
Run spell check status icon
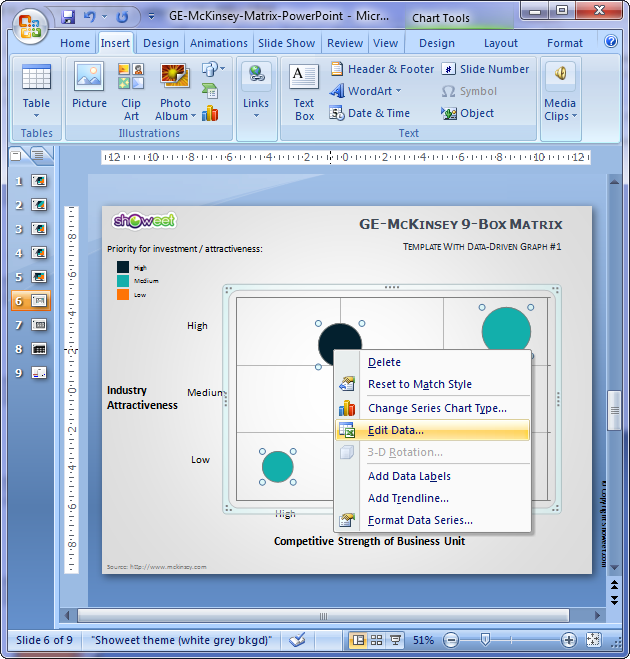coord(297,640)
